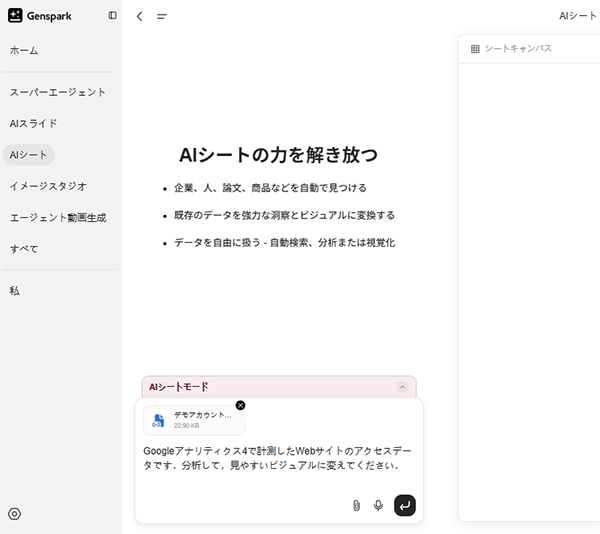Click the Genspark logo icon
The width and height of the screenshot is (600, 534).
click(x=15, y=16)
